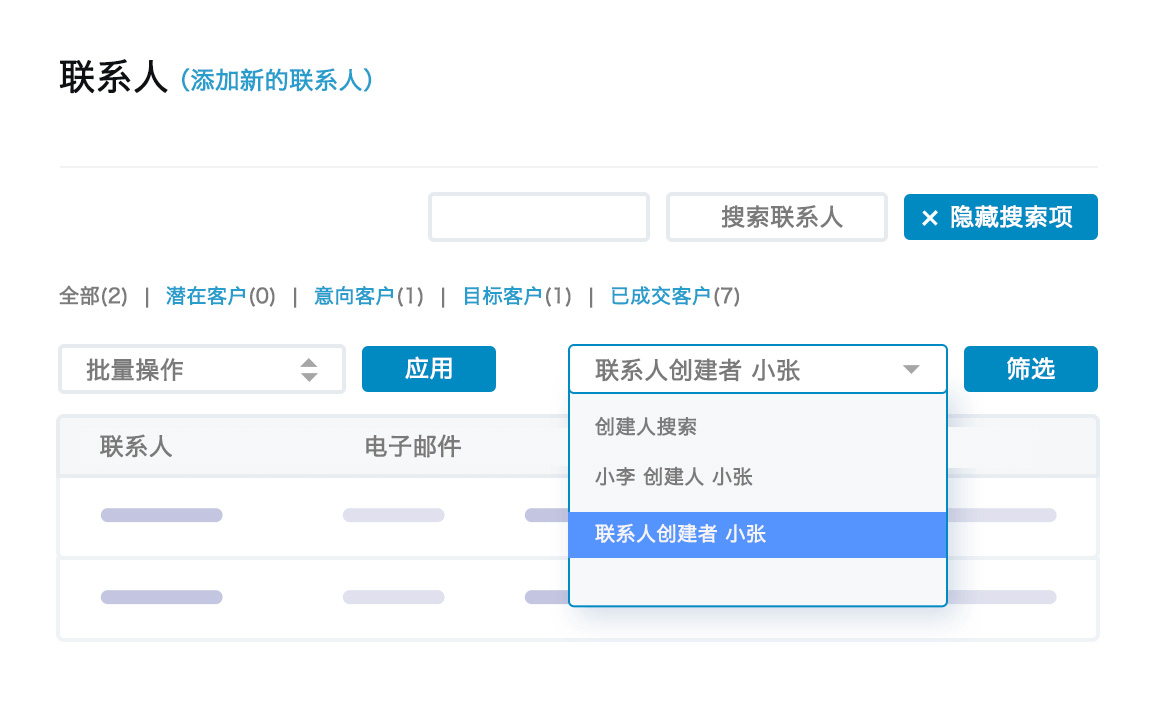Click the dropdown arrow of creator filter
The width and height of the screenshot is (1170, 720).
910,369
